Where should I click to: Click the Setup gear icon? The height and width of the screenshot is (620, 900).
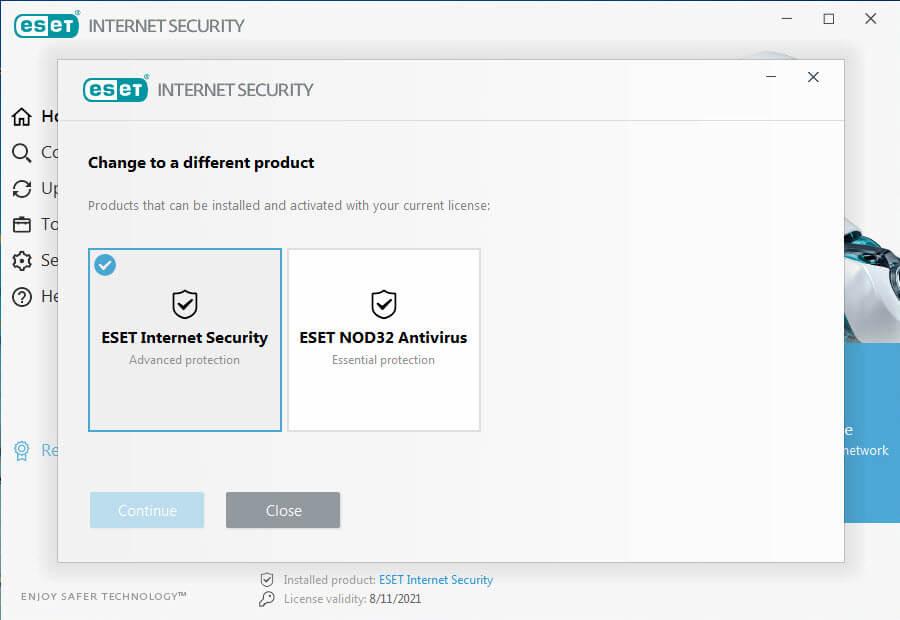tap(21, 261)
